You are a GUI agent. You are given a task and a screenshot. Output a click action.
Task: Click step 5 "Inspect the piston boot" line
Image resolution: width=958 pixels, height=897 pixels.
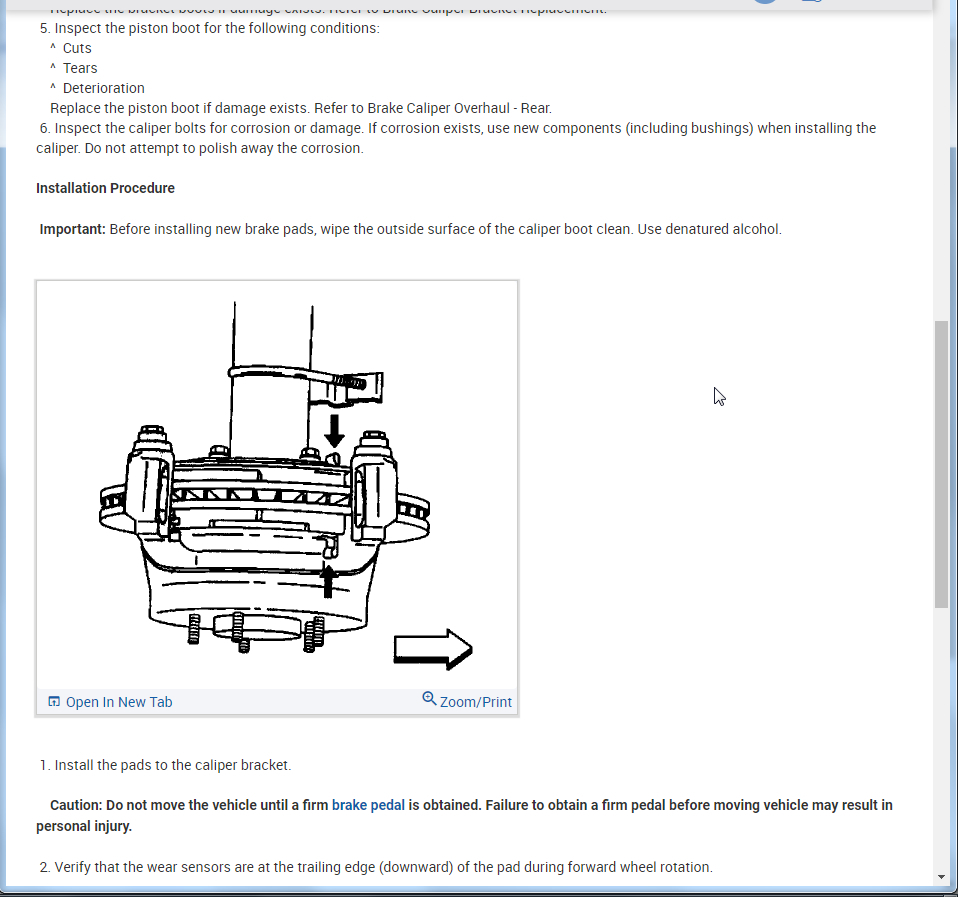(x=210, y=28)
